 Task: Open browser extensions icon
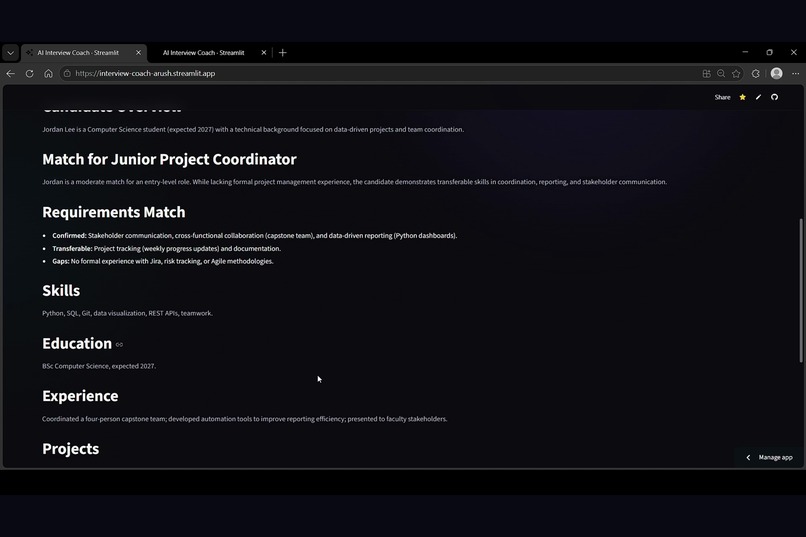pyautogui.click(x=756, y=73)
